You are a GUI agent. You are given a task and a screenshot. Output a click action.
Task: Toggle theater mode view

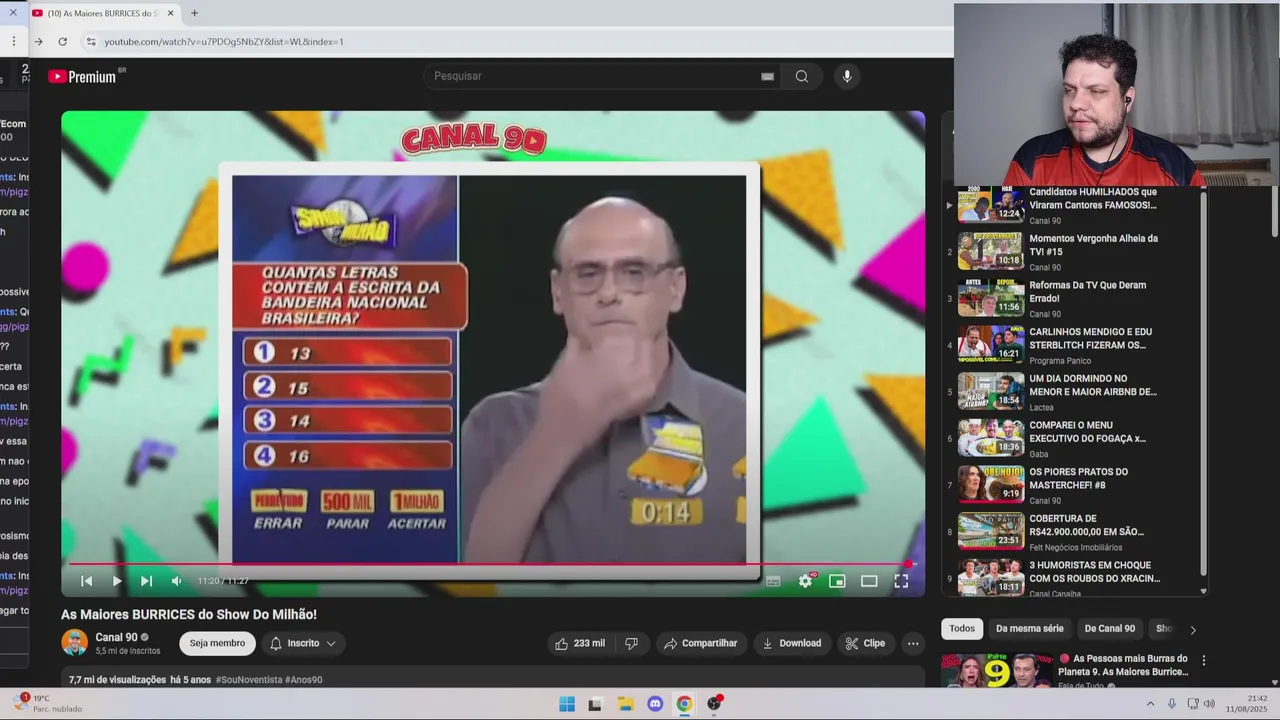(x=869, y=581)
